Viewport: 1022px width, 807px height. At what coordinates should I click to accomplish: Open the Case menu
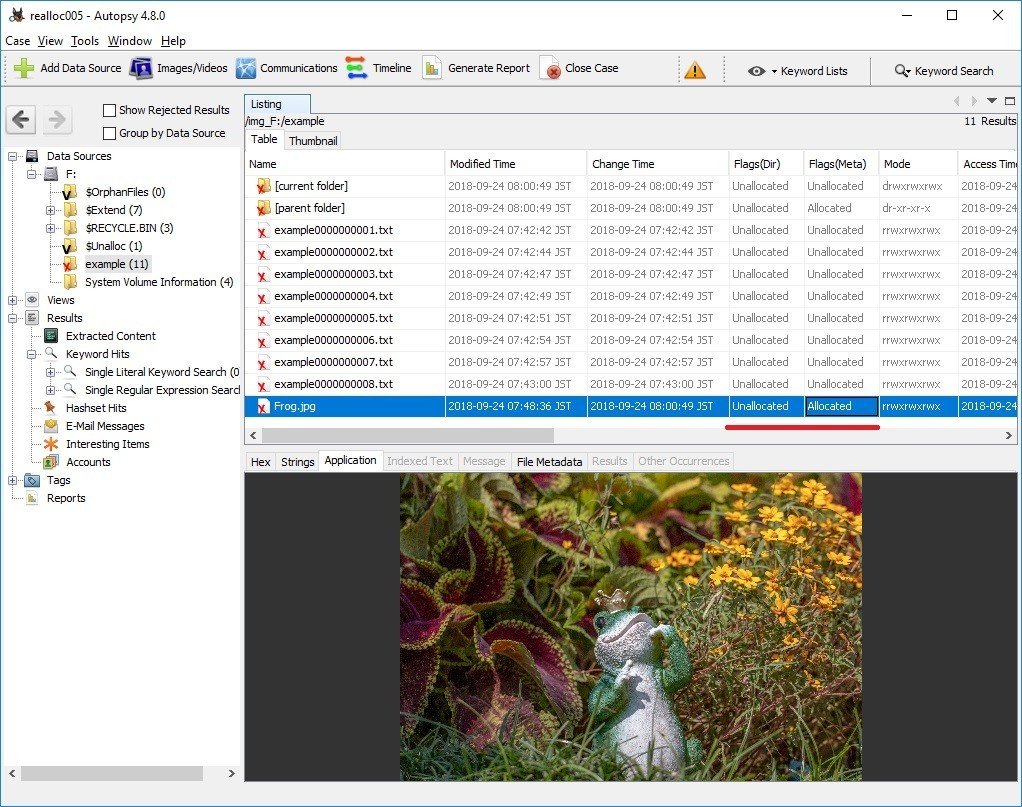click(x=18, y=41)
